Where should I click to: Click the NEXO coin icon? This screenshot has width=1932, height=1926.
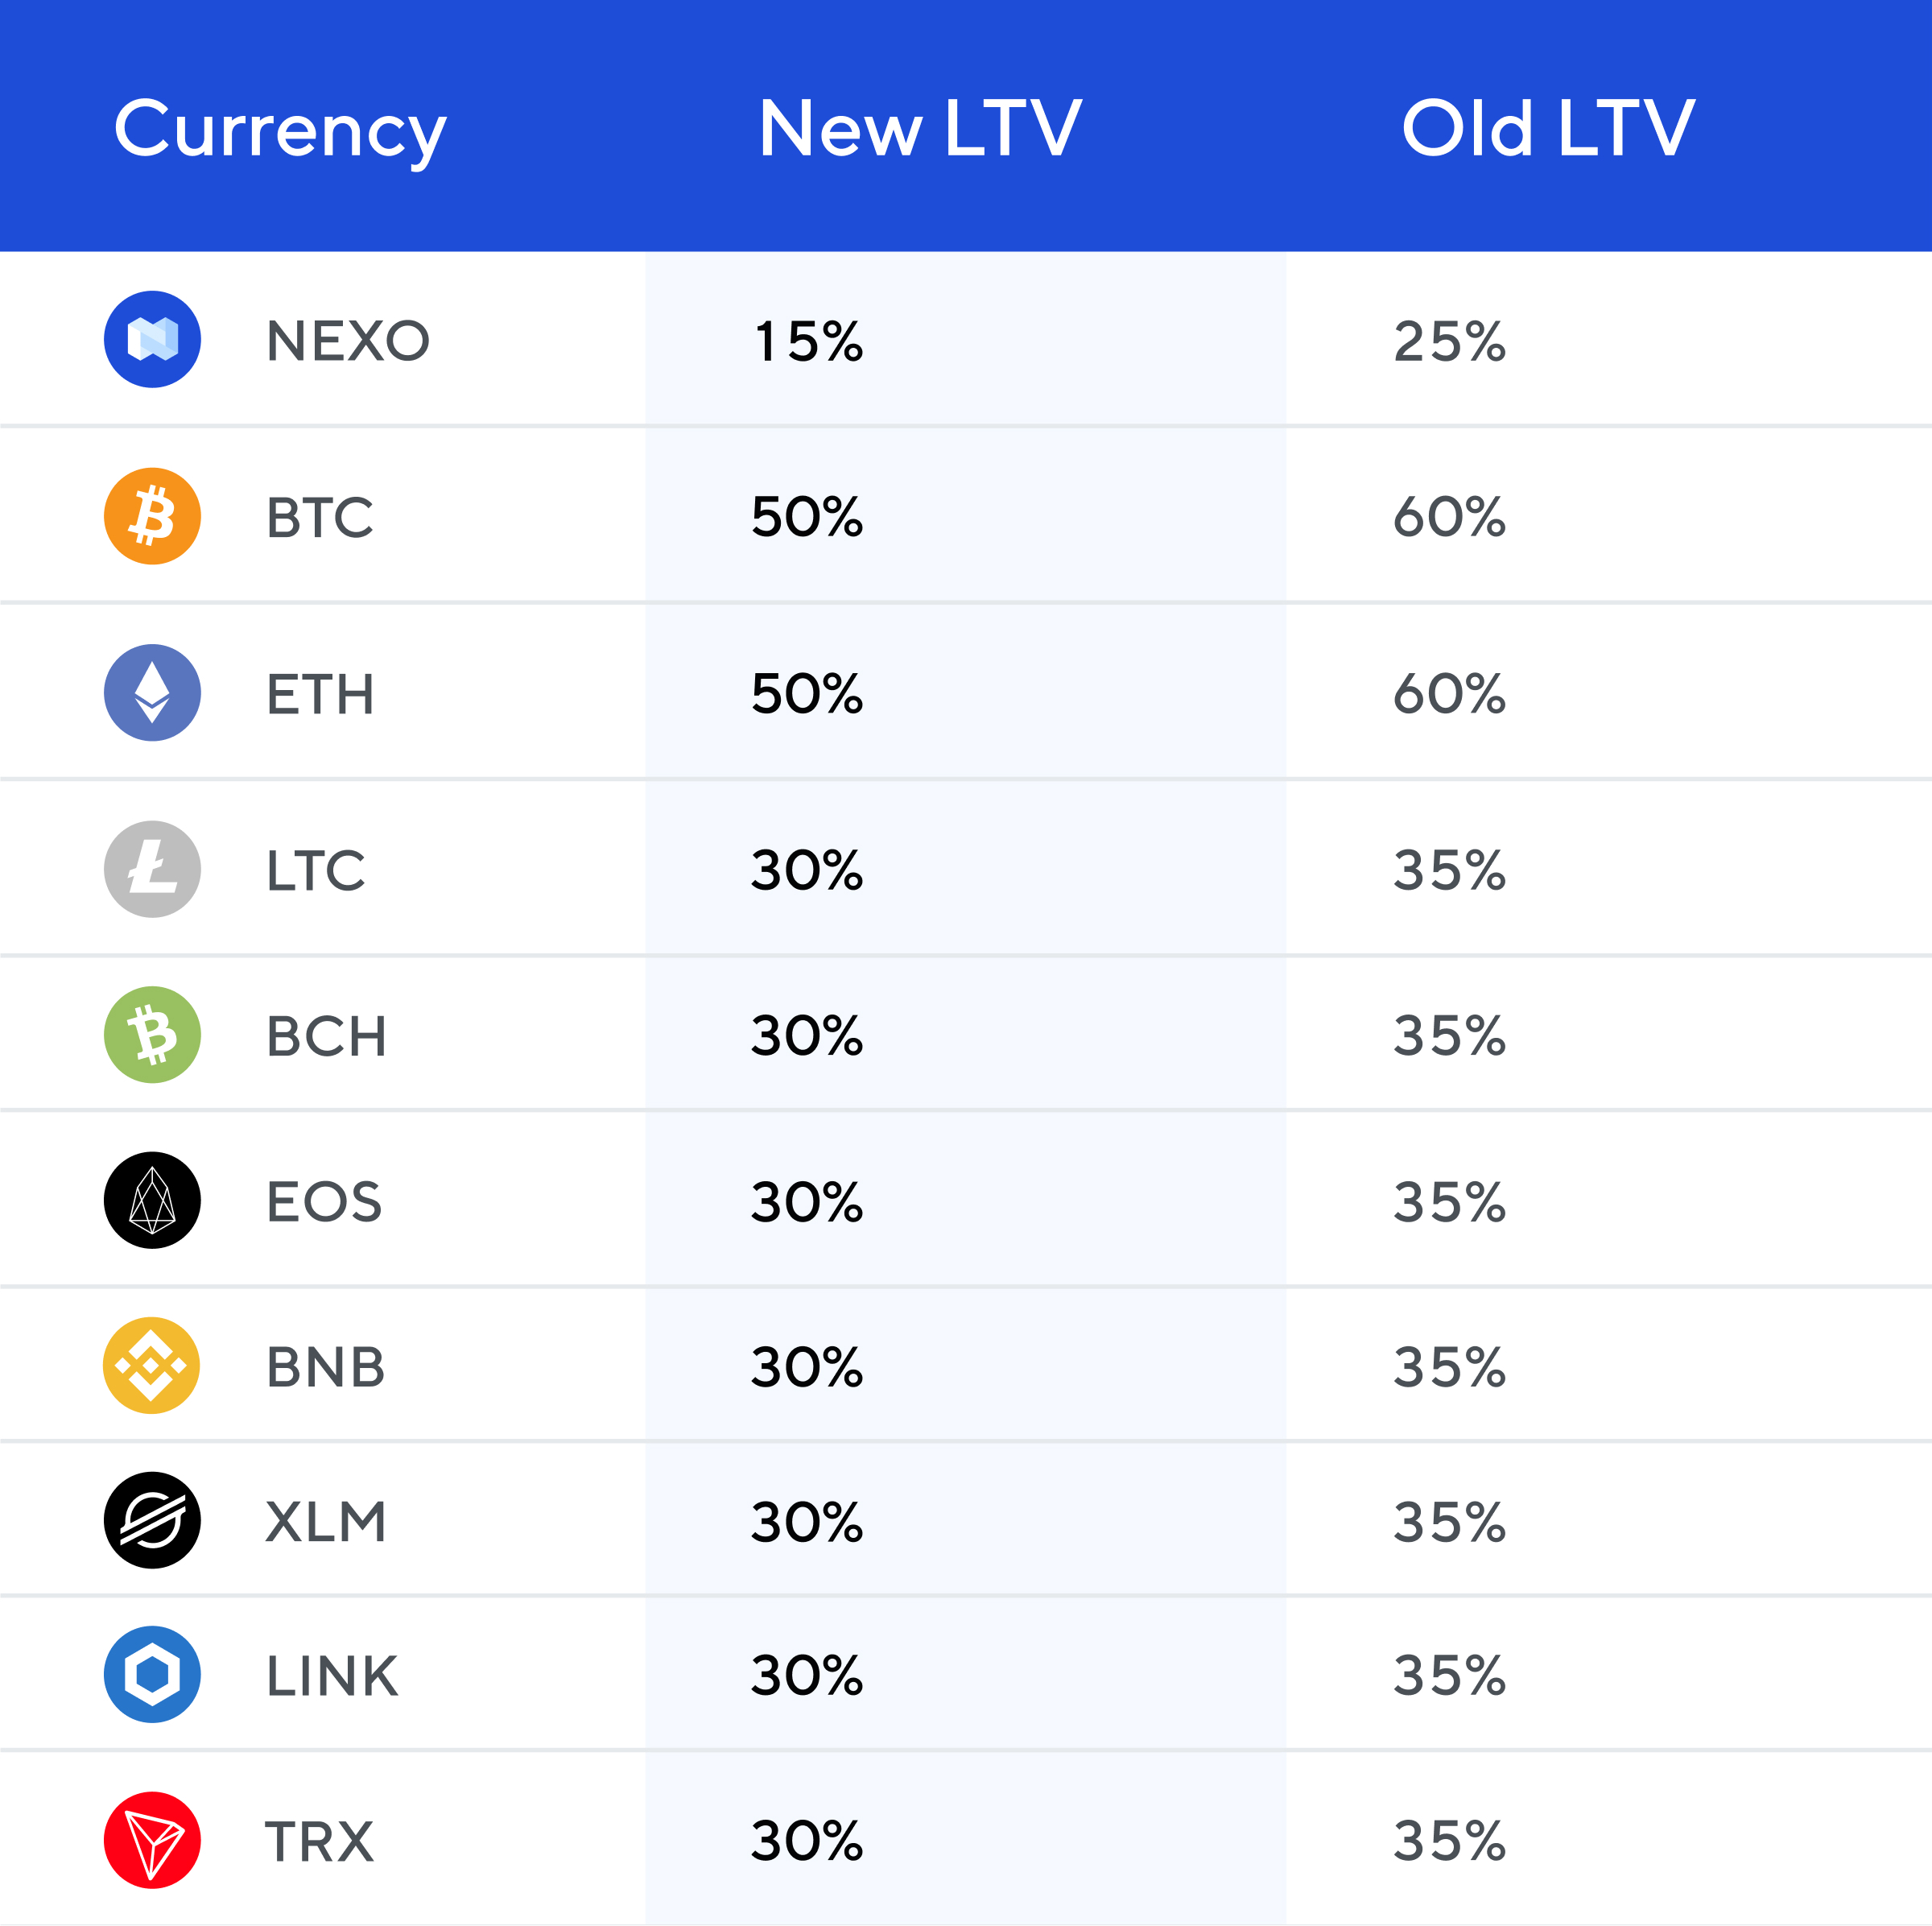152,339
